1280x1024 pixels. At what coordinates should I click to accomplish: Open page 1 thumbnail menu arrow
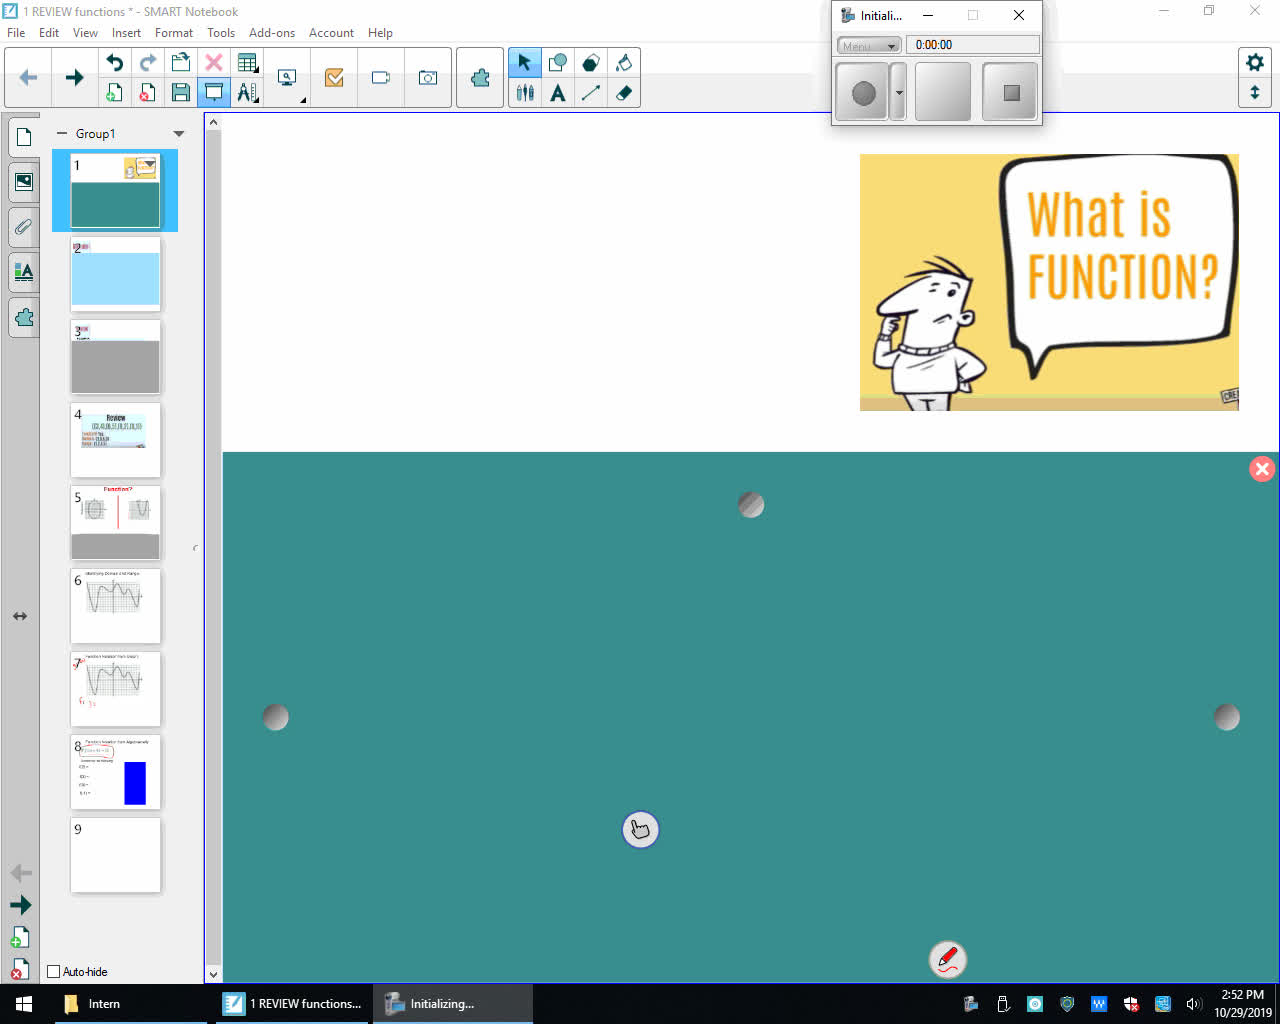[148, 163]
